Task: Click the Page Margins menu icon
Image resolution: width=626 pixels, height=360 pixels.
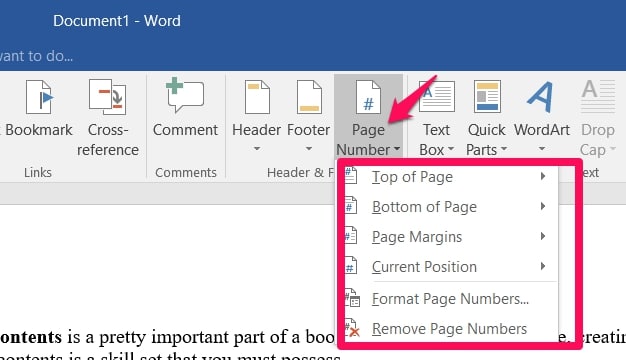Action: pos(351,236)
